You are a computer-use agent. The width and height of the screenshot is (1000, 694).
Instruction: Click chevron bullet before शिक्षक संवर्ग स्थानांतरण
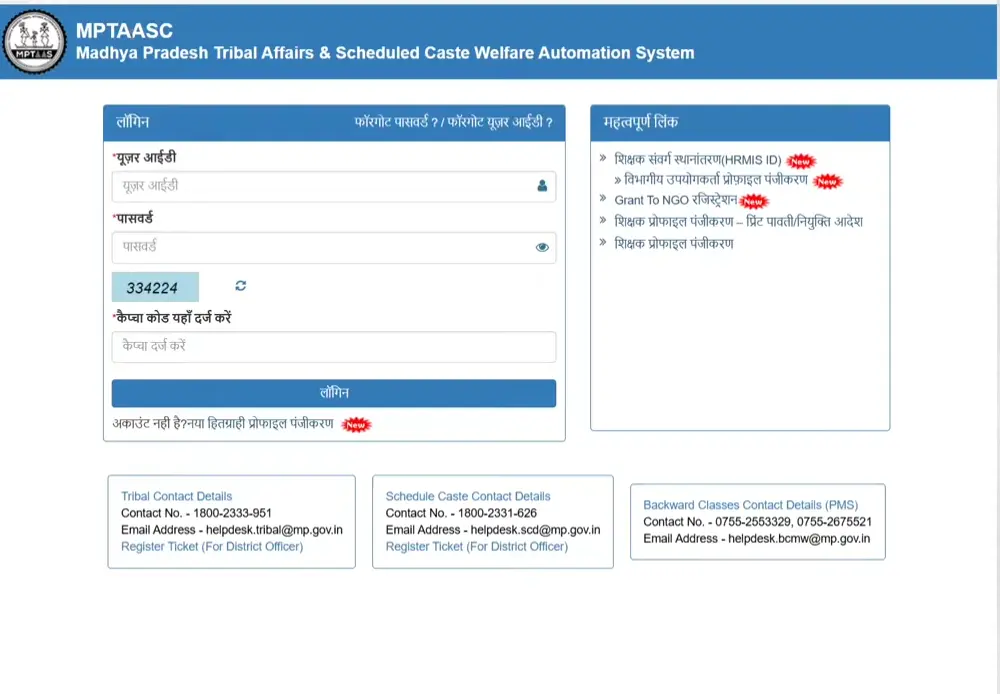tap(603, 157)
